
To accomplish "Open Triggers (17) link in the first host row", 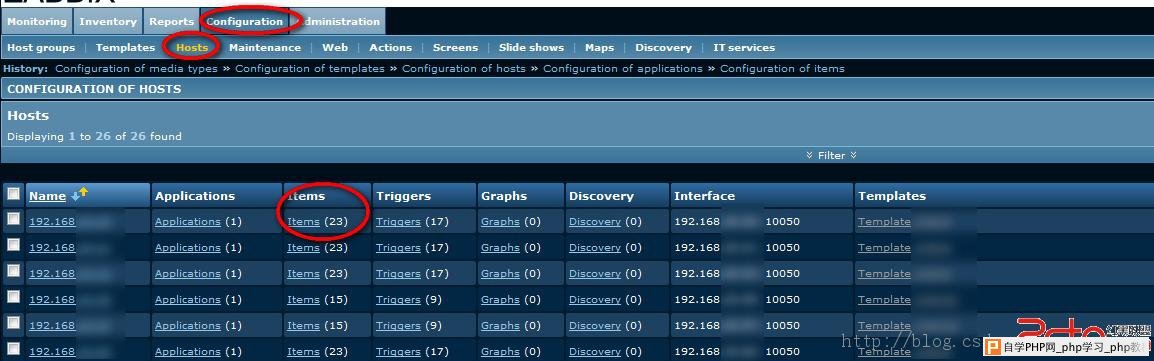I will (x=398, y=221).
